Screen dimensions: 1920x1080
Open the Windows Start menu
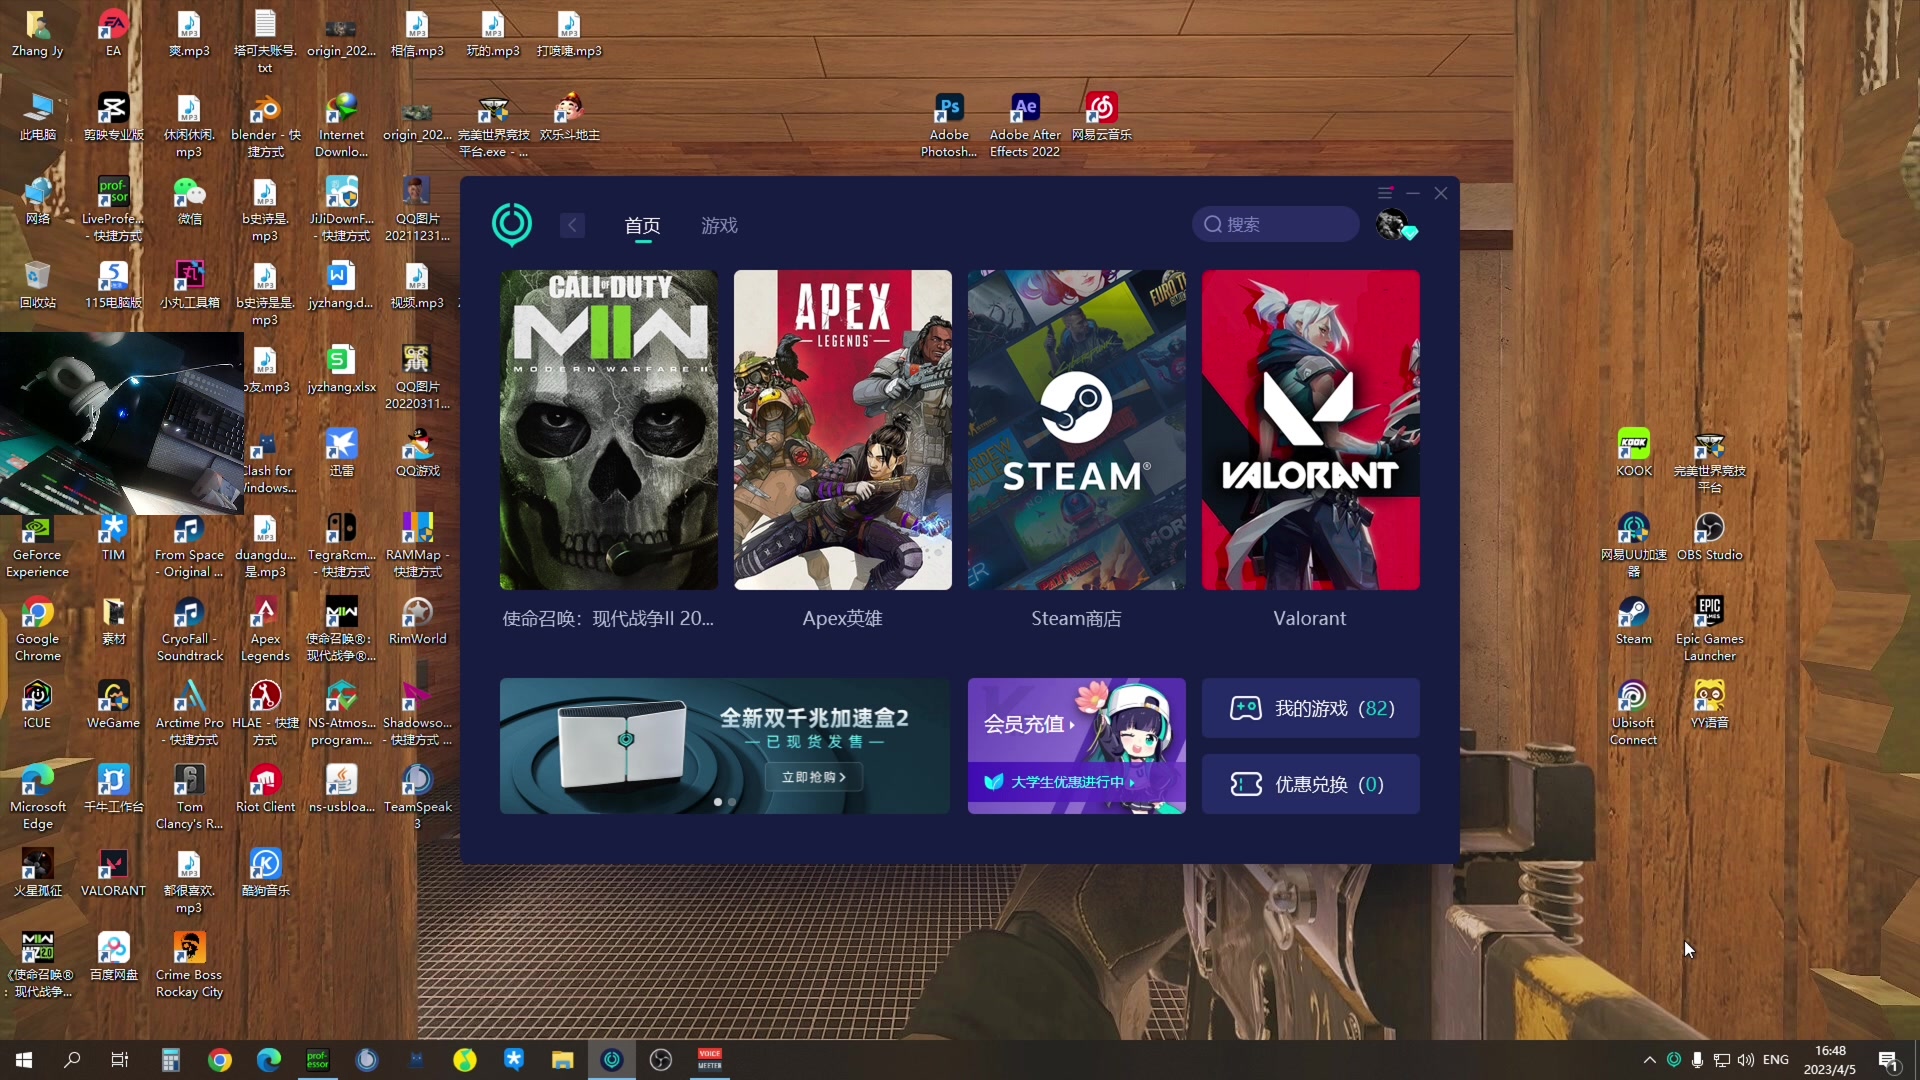(24, 1060)
